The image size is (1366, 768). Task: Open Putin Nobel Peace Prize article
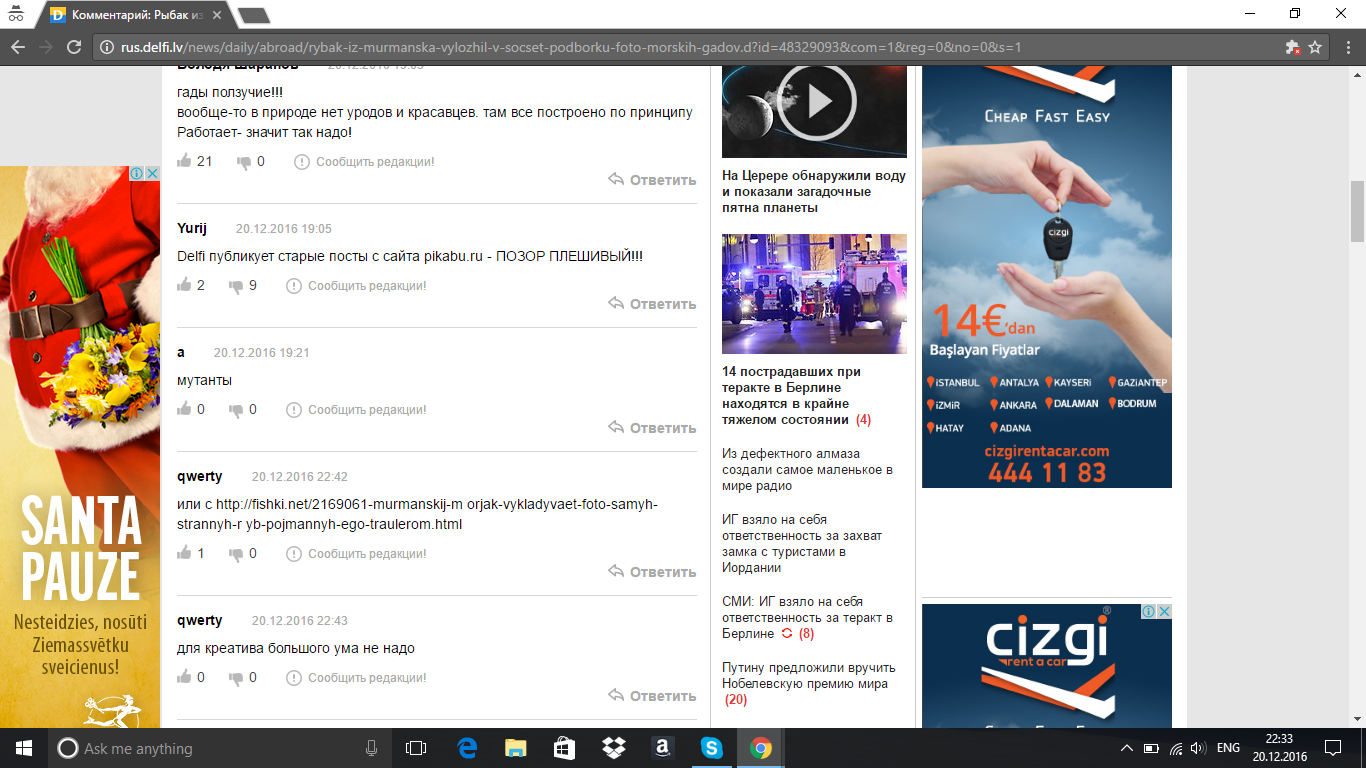click(x=808, y=676)
